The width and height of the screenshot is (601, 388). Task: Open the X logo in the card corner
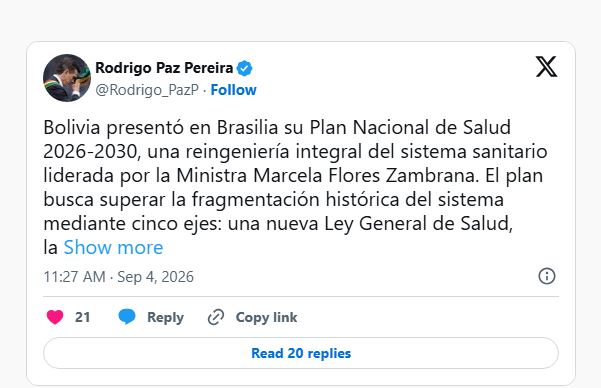click(547, 67)
